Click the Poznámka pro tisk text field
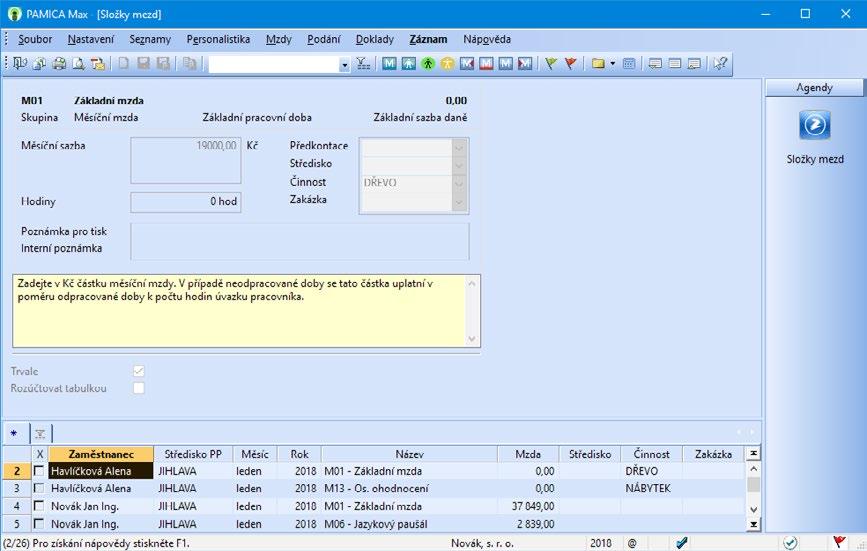 (300, 233)
